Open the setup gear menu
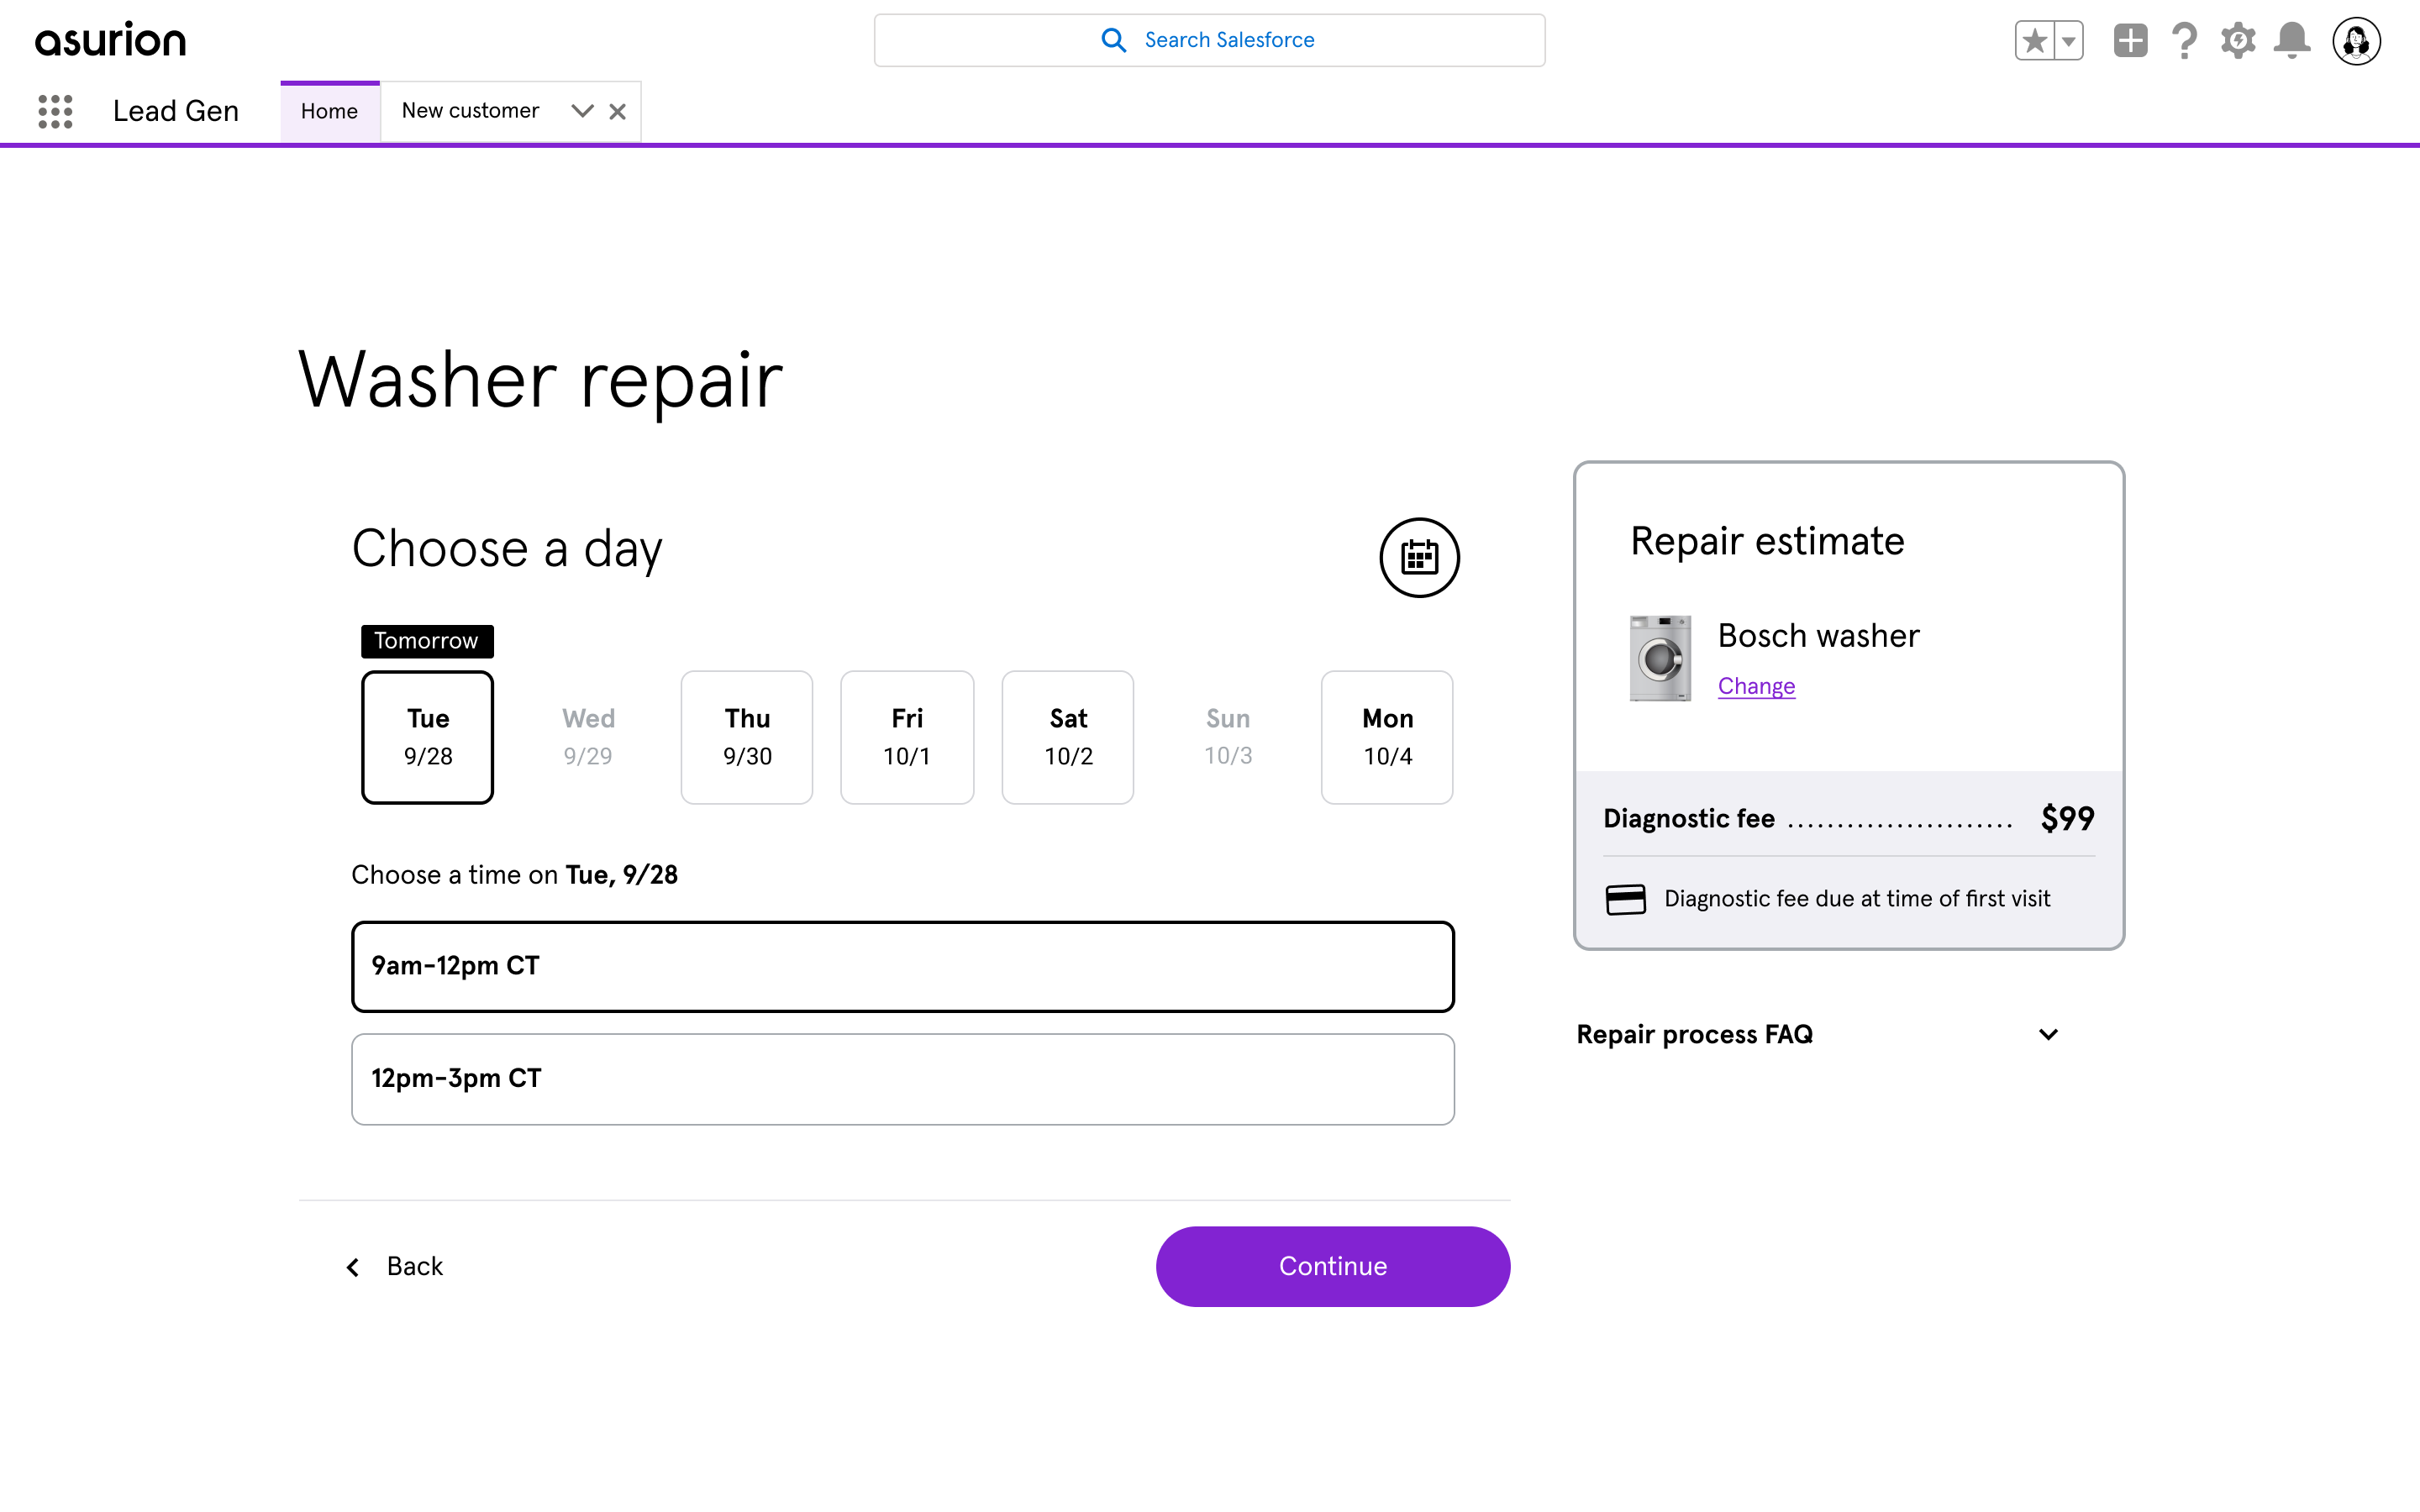Viewport: 2420px width, 1512px height. (x=2238, y=41)
